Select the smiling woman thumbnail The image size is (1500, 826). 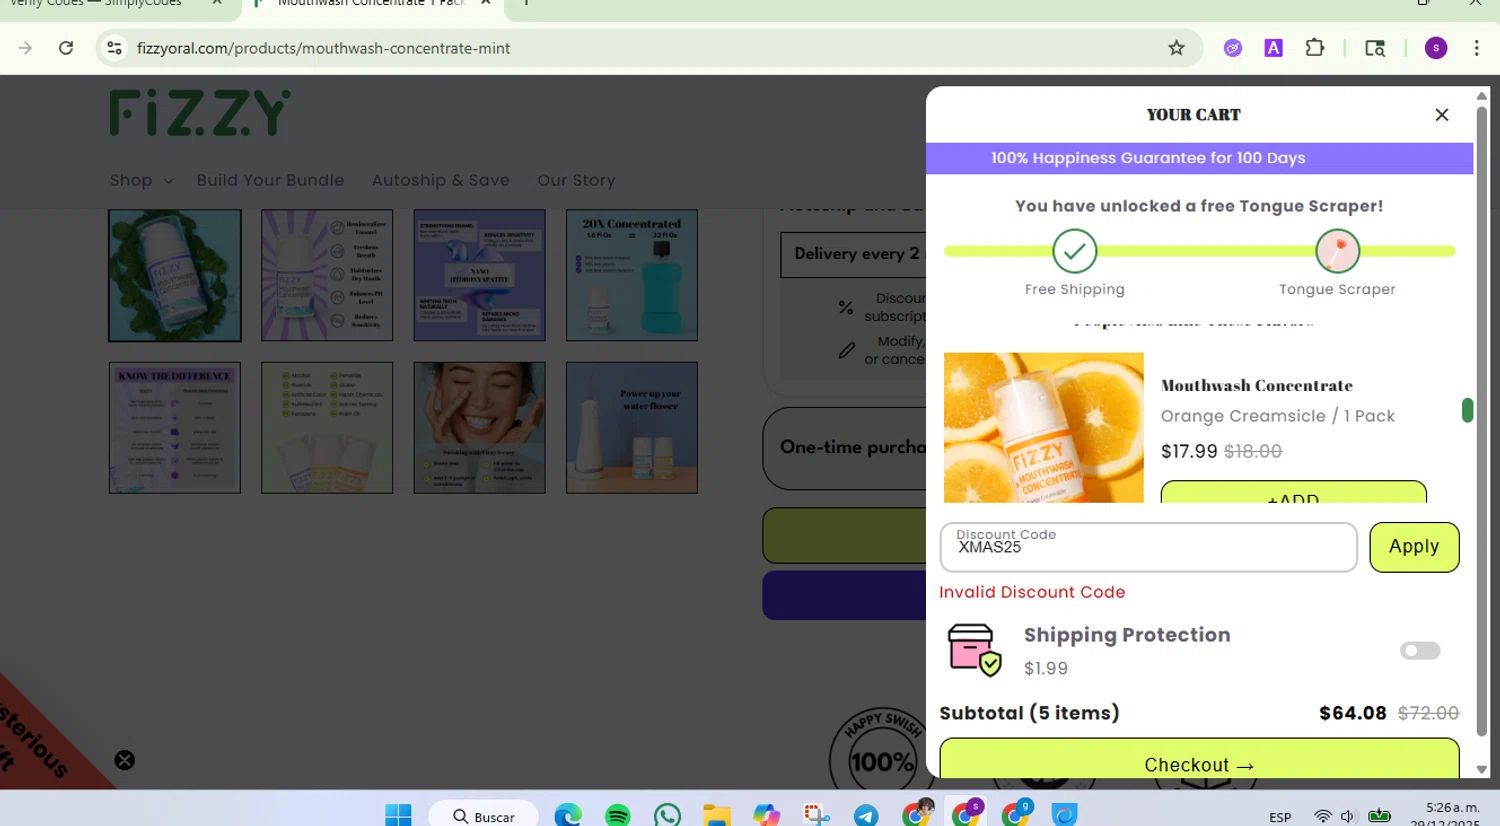click(x=480, y=428)
